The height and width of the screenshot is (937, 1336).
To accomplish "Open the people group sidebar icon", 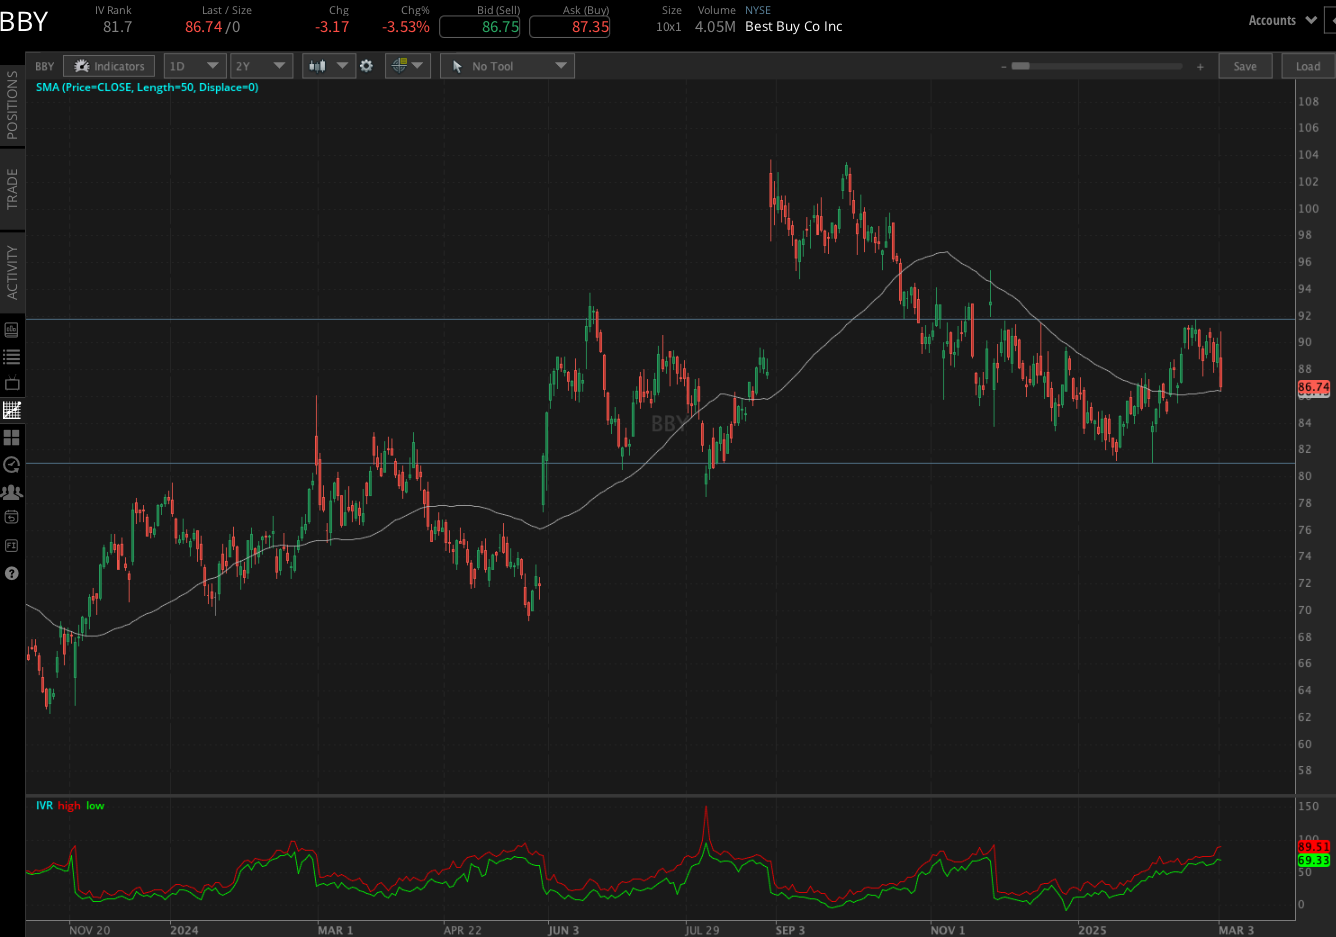I will (x=12, y=492).
